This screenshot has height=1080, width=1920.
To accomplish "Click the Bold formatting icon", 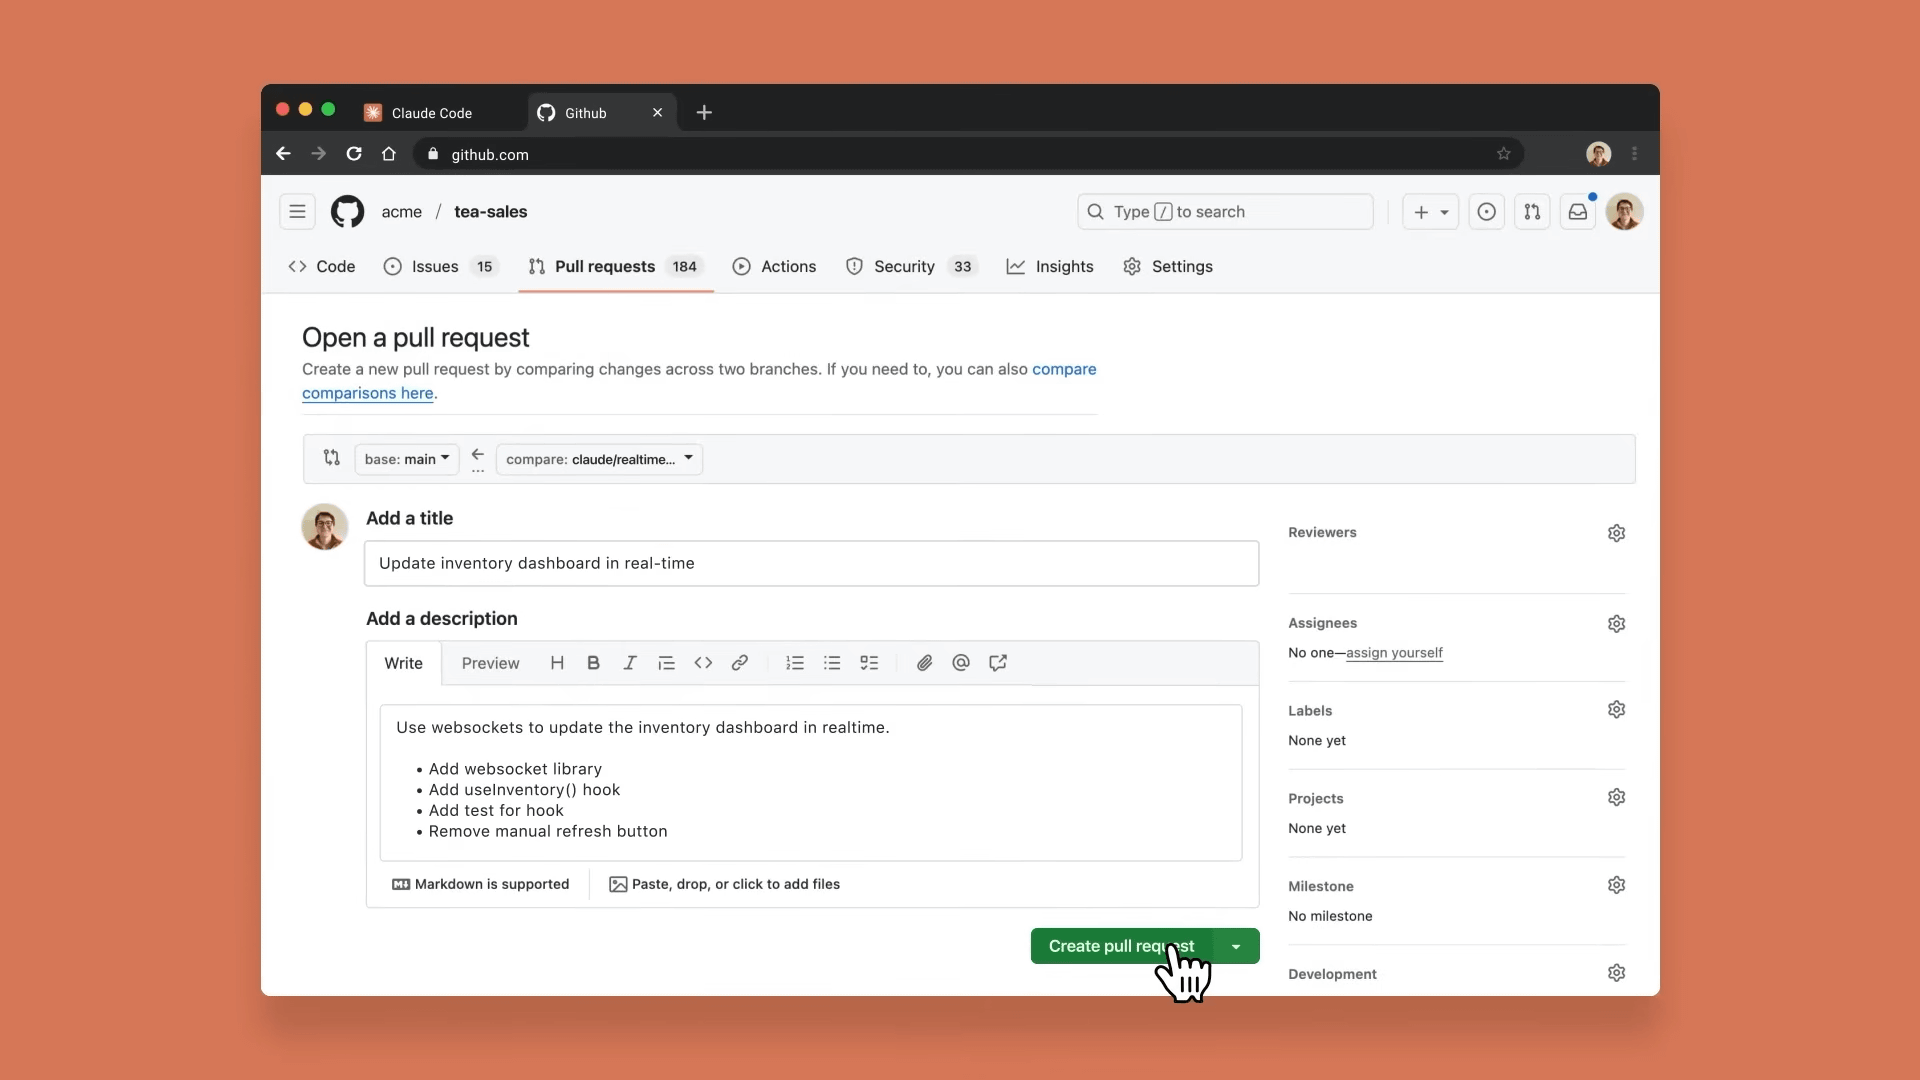I will coord(593,663).
